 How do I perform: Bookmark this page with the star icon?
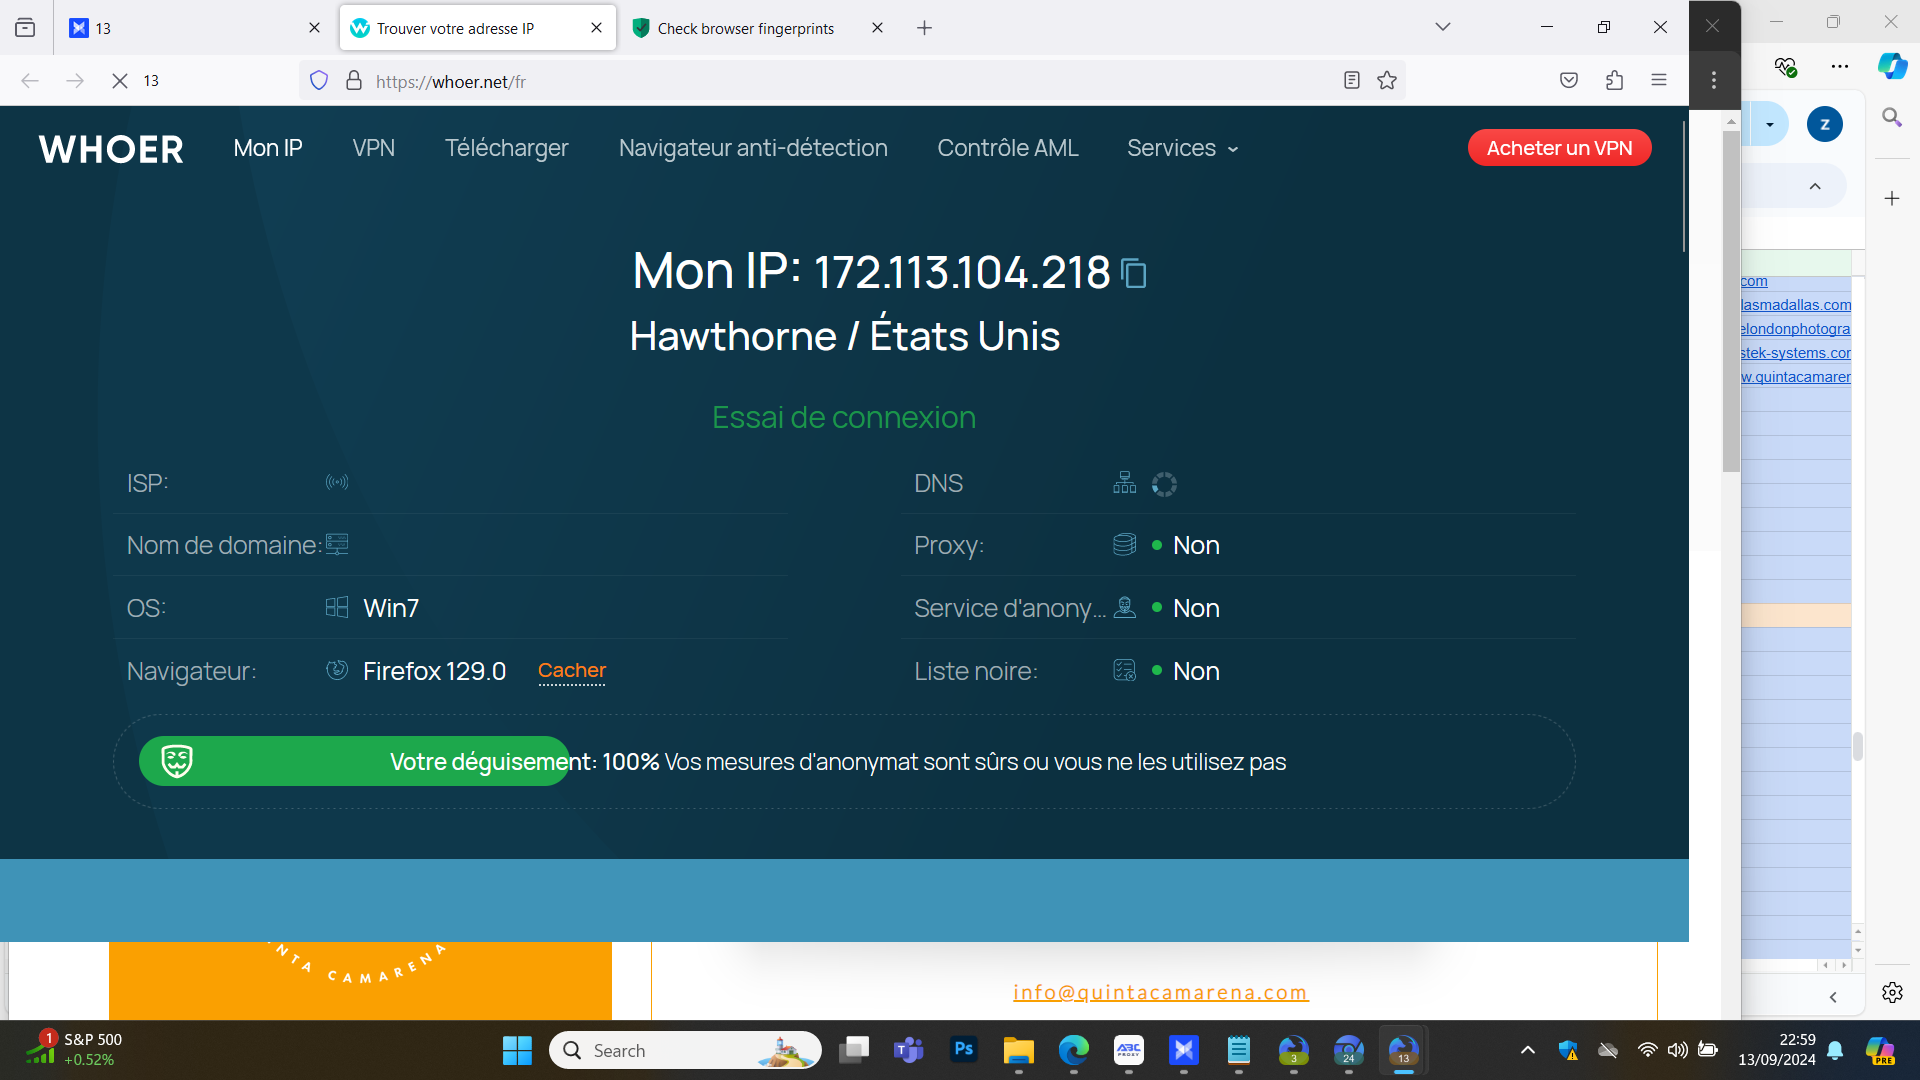(x=1387, y=81)
